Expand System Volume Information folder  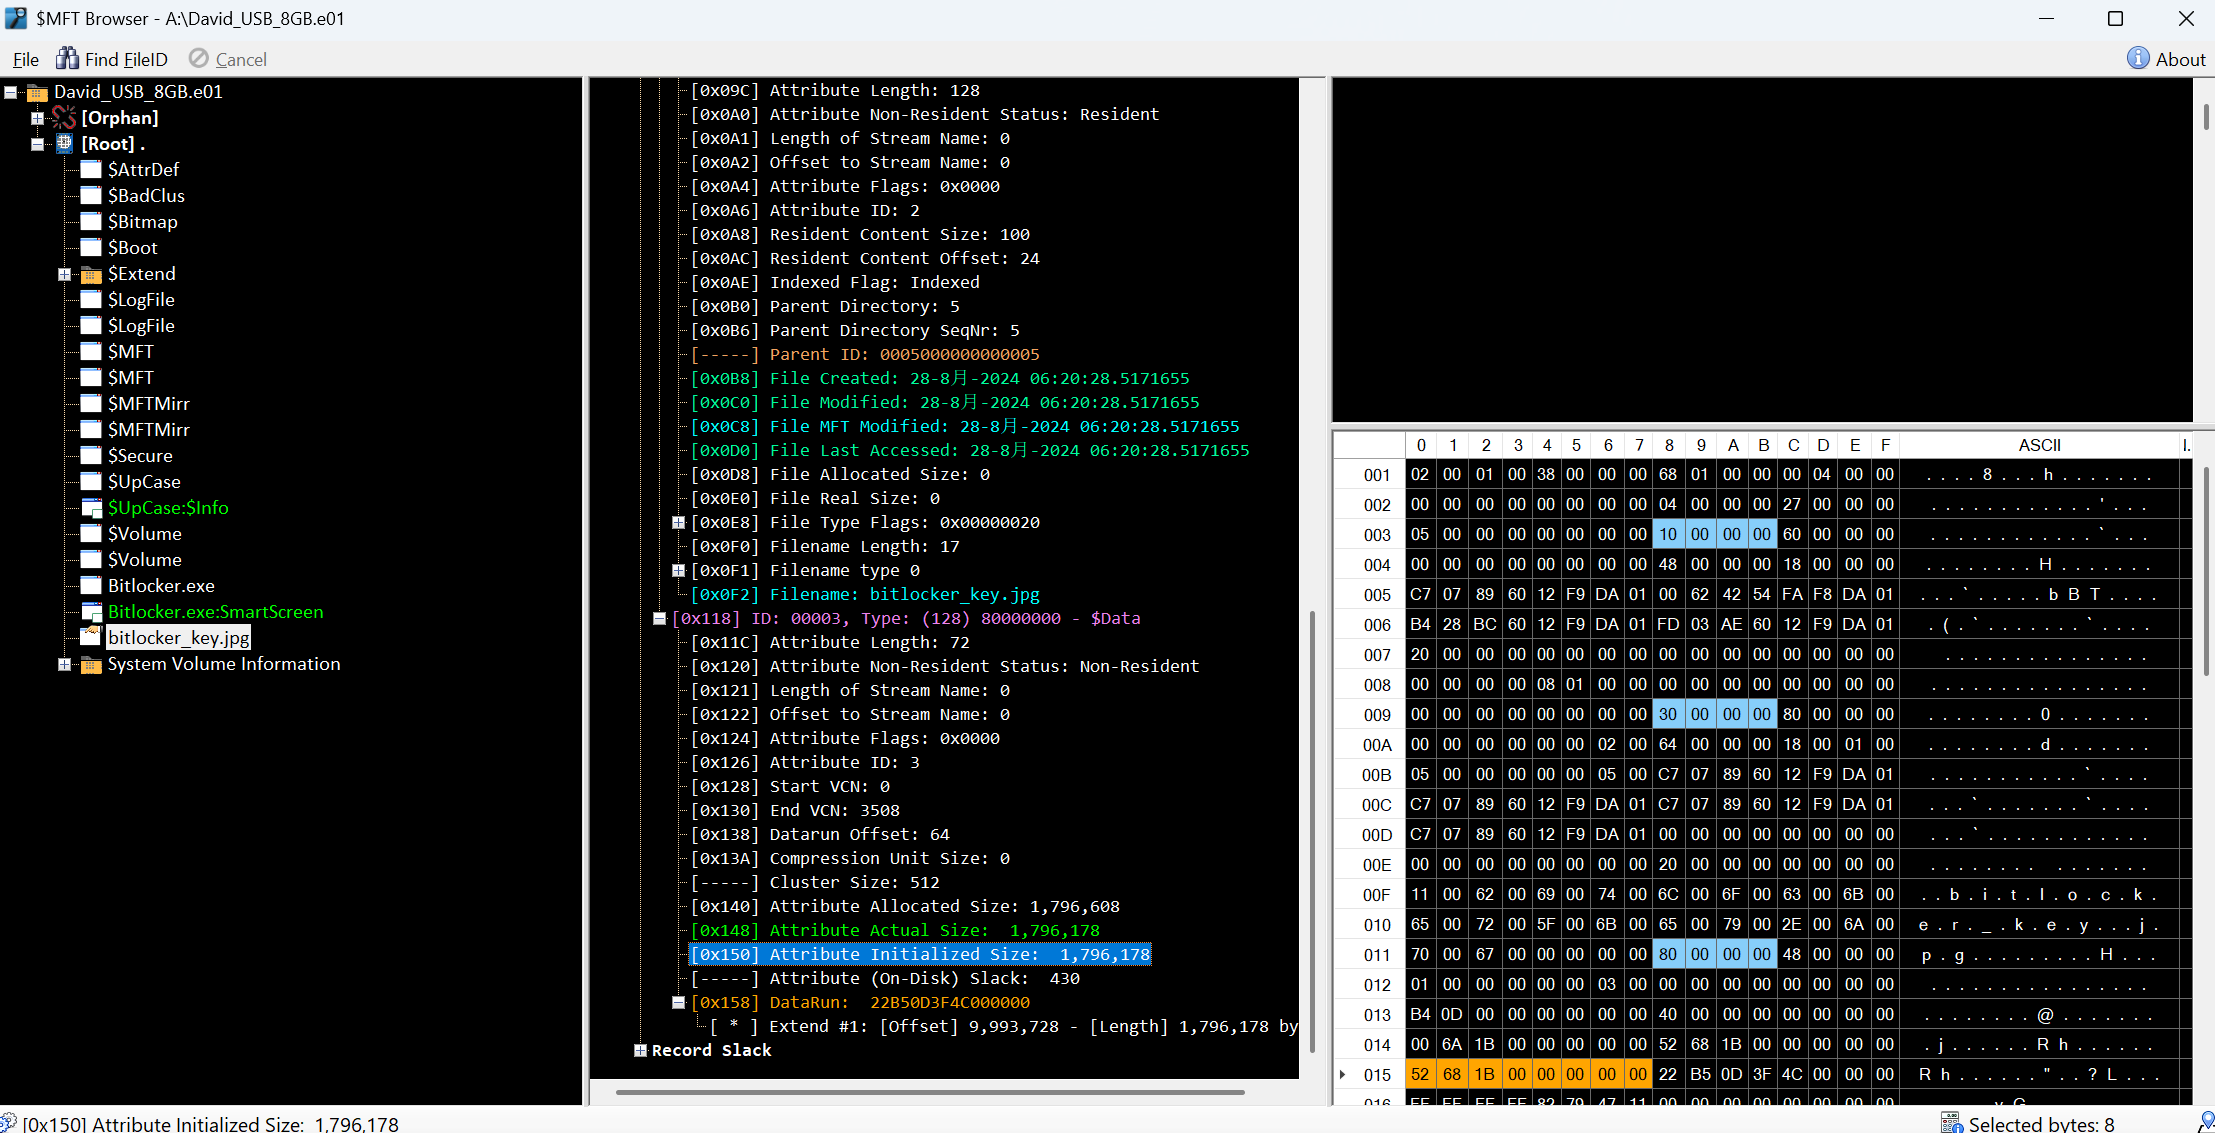[64, 664]
